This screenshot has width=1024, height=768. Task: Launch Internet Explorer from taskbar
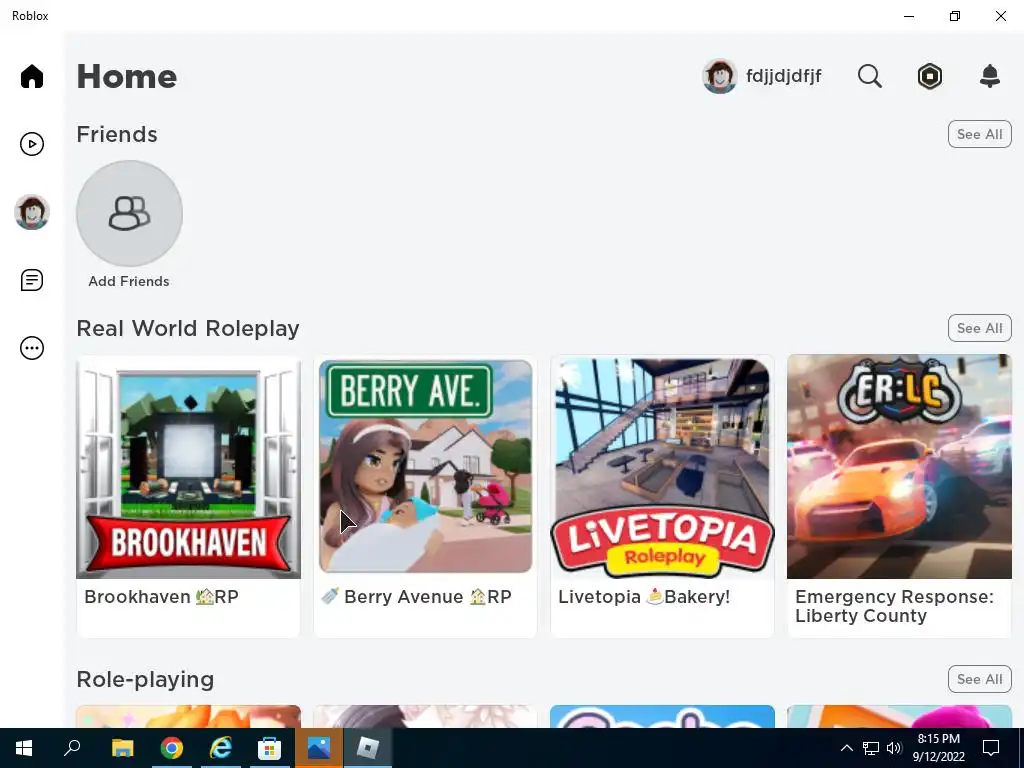pyautogui.click(x=220, y=748)
